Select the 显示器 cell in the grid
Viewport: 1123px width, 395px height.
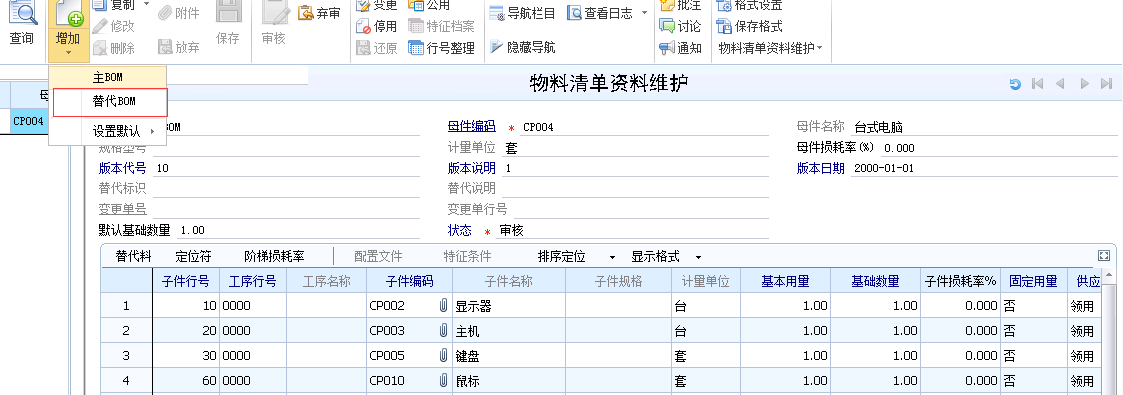(509, 306)
